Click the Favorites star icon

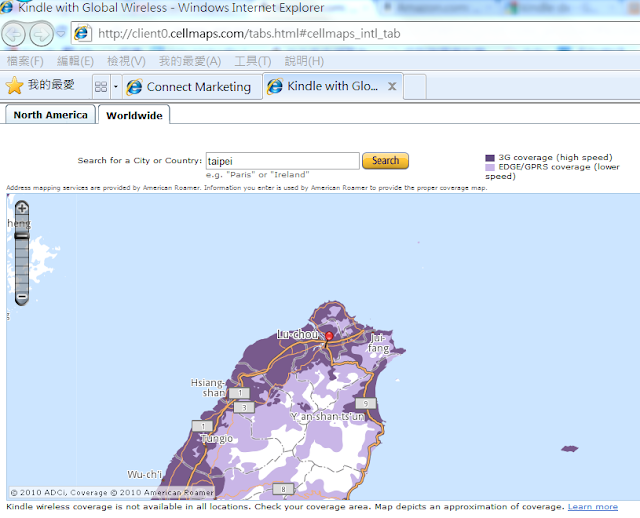(14, 86)
